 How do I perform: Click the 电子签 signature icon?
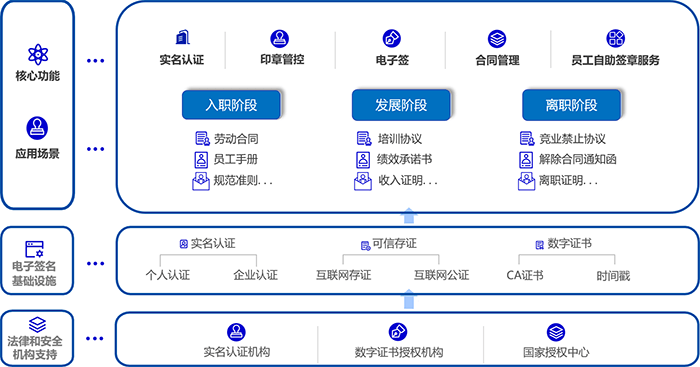[x=392, y=39]
